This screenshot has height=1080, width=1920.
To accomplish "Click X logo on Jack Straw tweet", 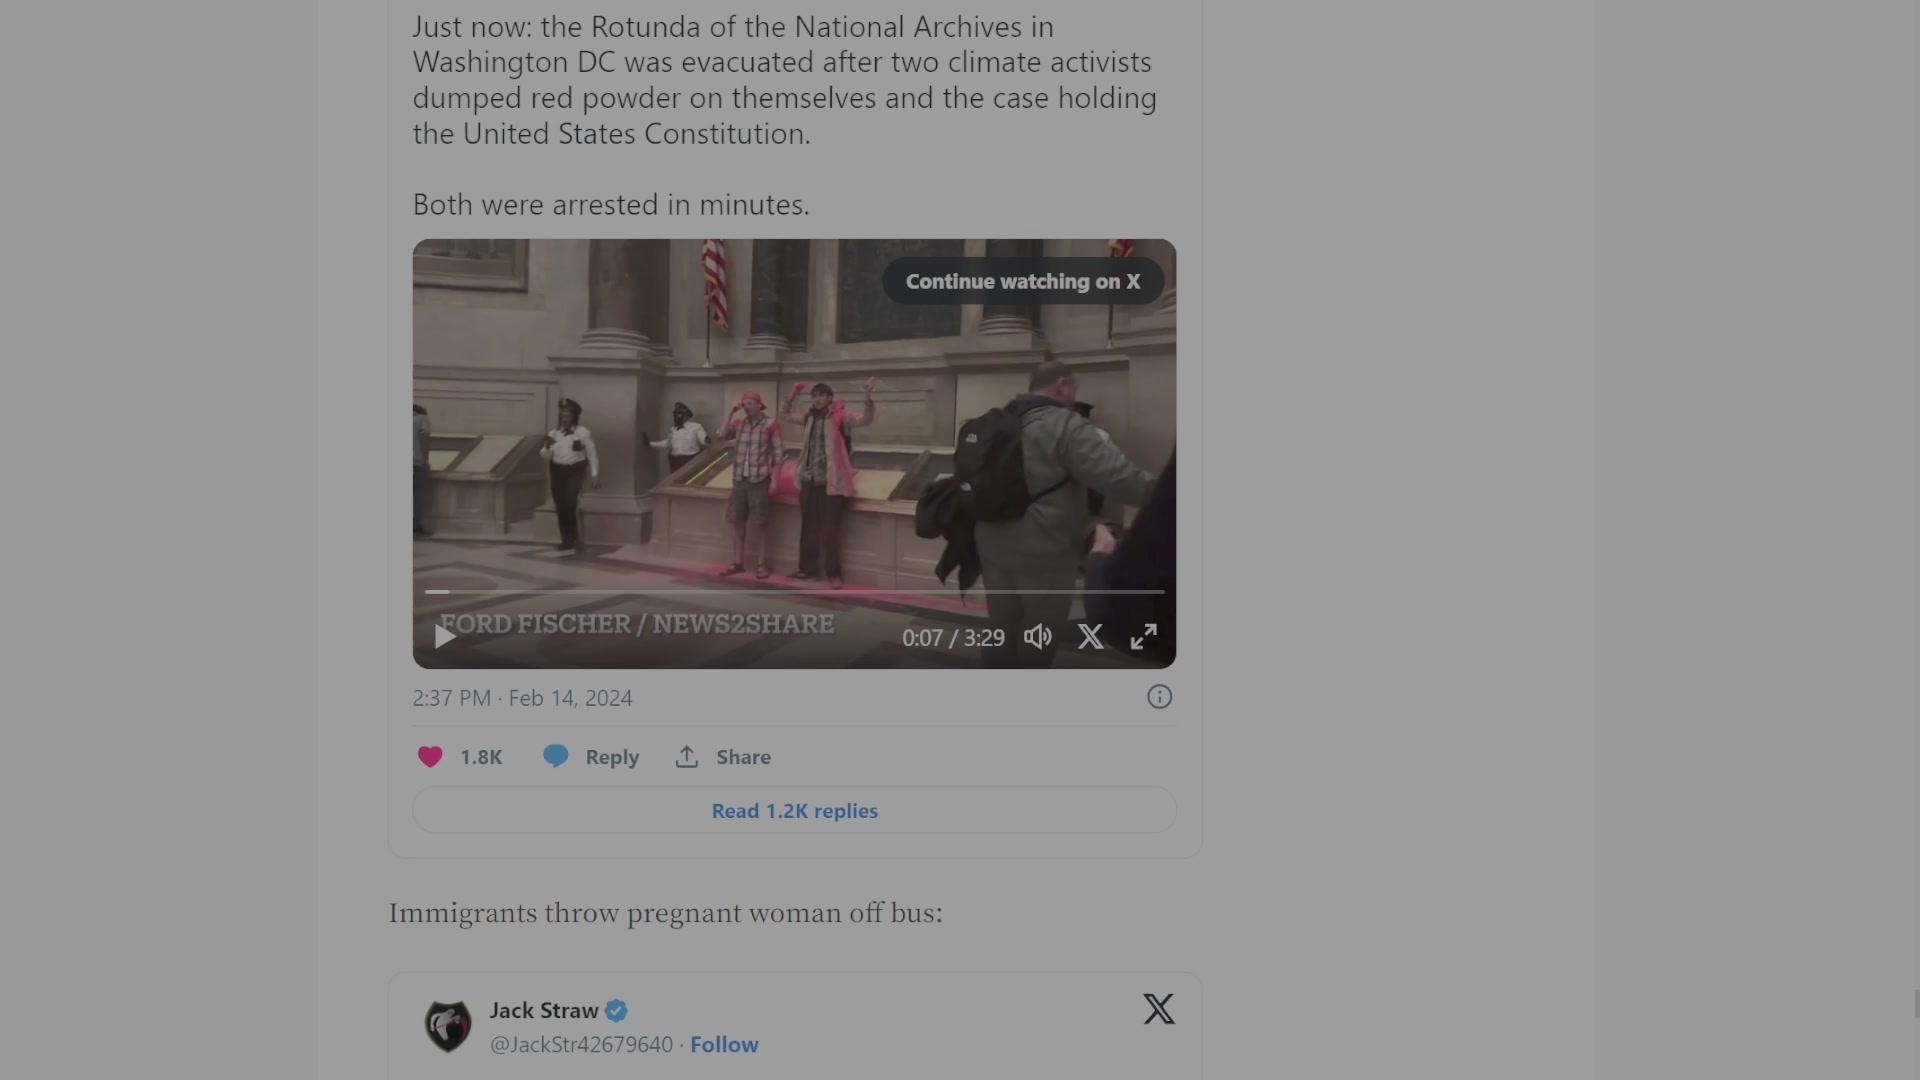I will click(x=1159, y=1009).
